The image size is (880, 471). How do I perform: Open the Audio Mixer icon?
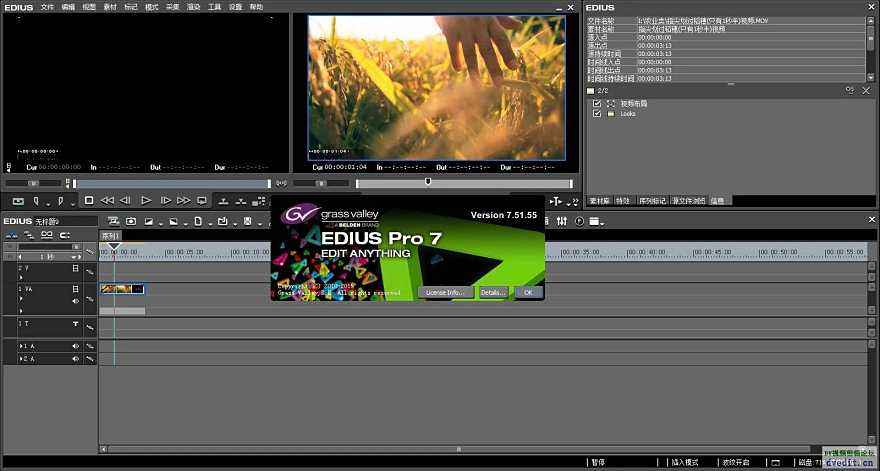[561, 221]
